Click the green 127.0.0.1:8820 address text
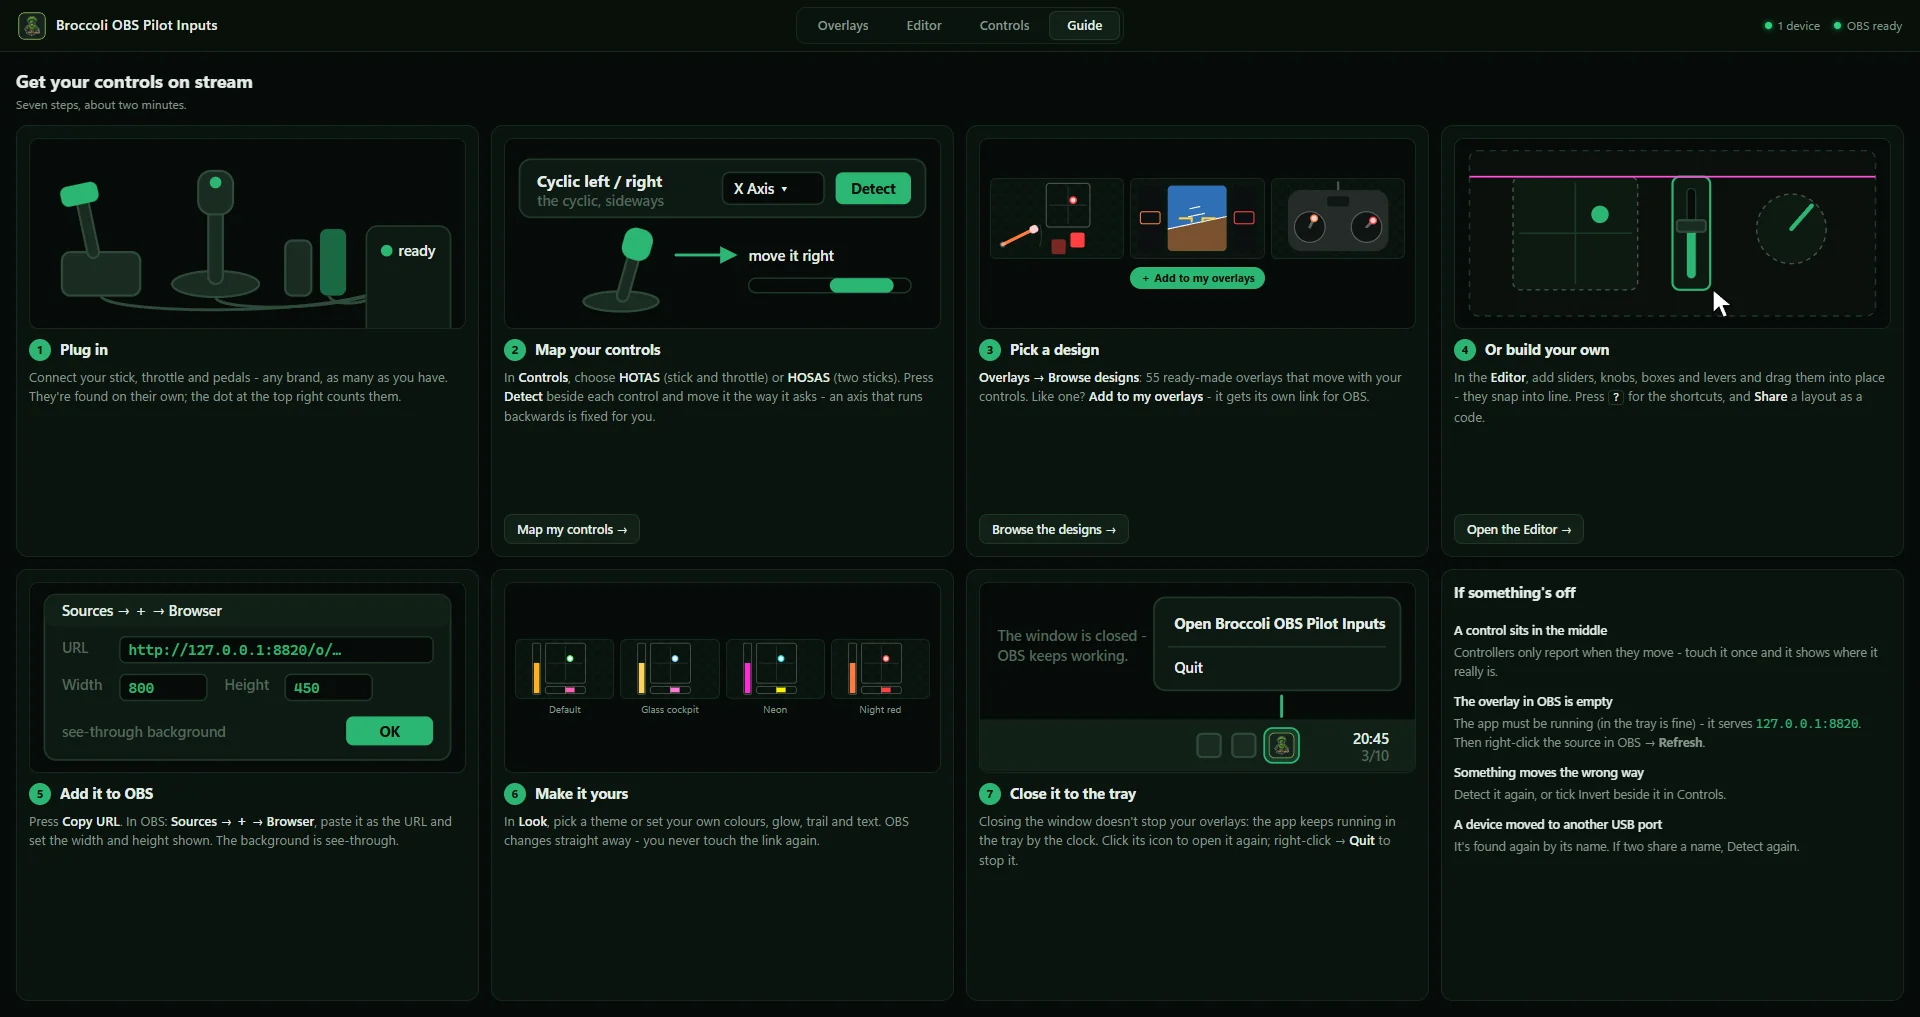Image resolution: width=1920 pixels, height=1017 pixels. (1806, 724)
